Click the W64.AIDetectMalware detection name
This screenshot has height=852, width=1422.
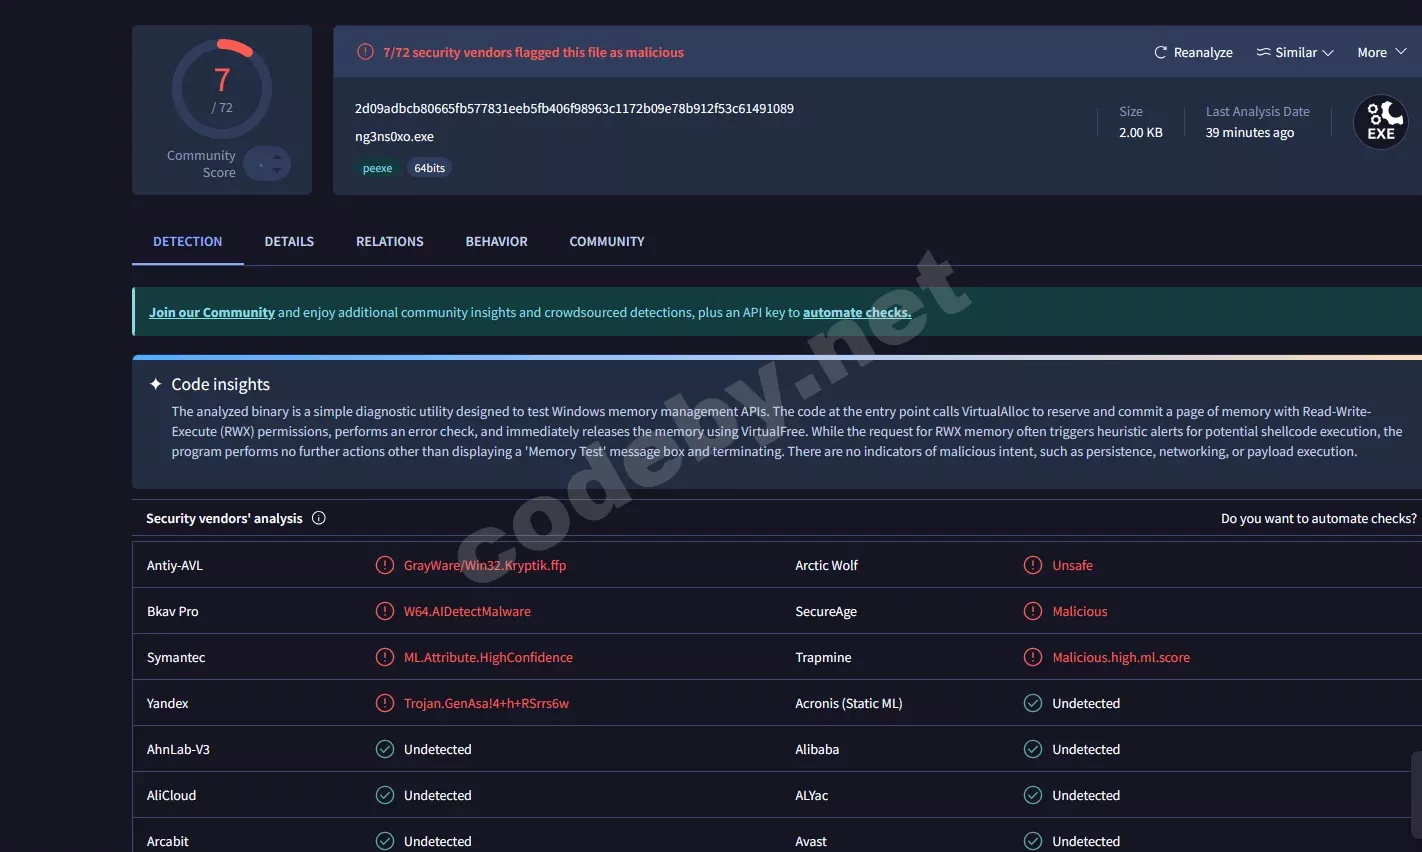467,611
